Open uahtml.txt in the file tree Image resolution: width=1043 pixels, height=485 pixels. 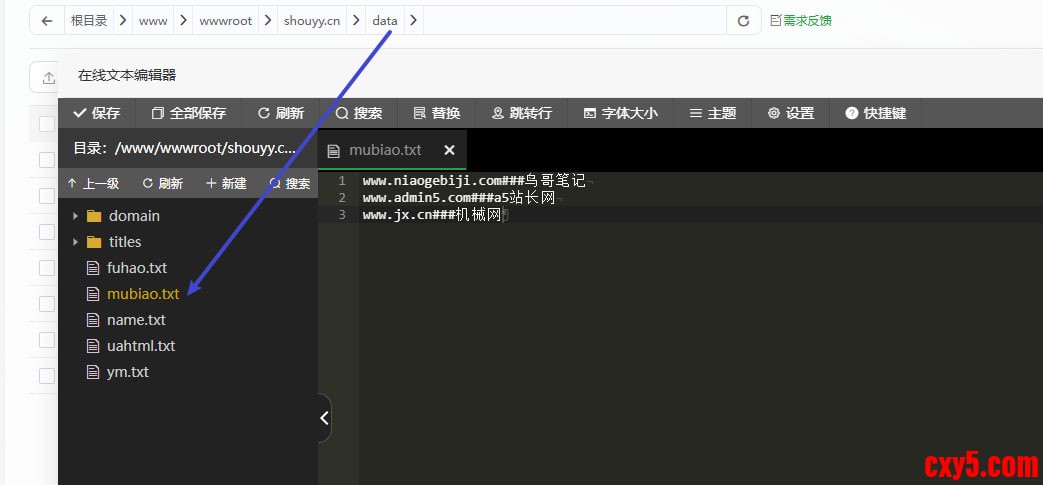tap(141, 345)
